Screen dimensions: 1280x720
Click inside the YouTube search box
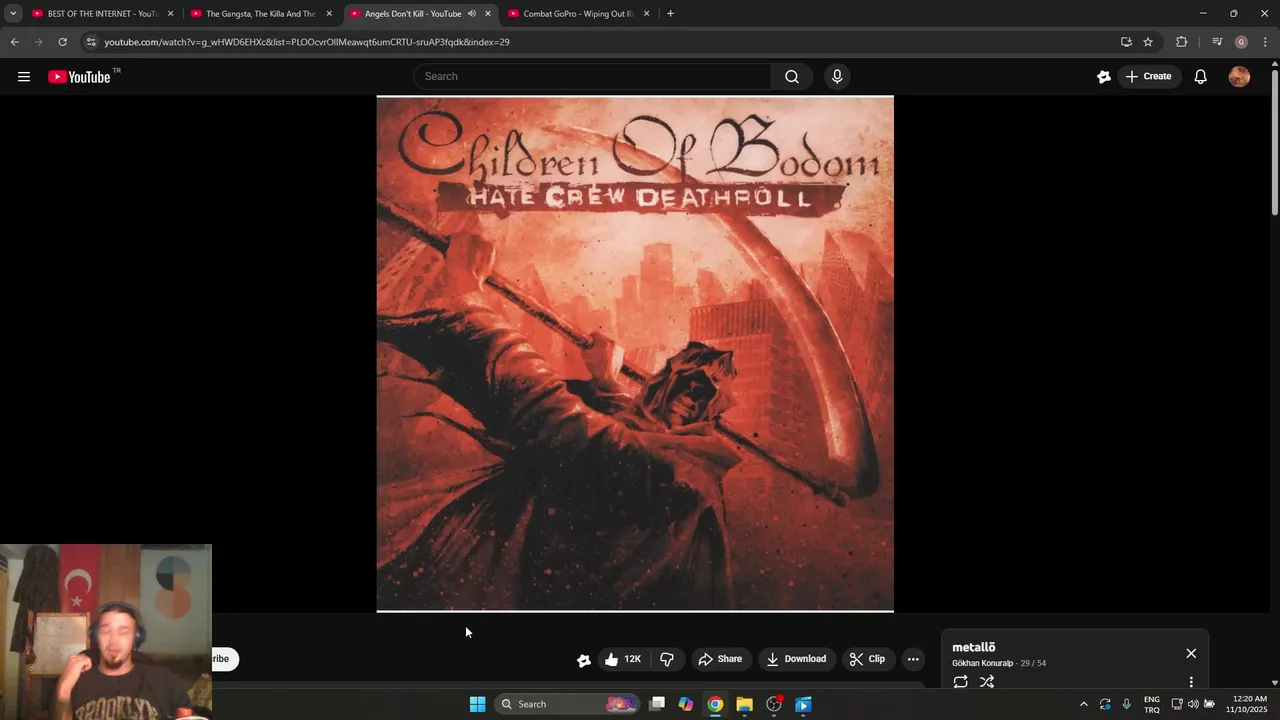592,76
